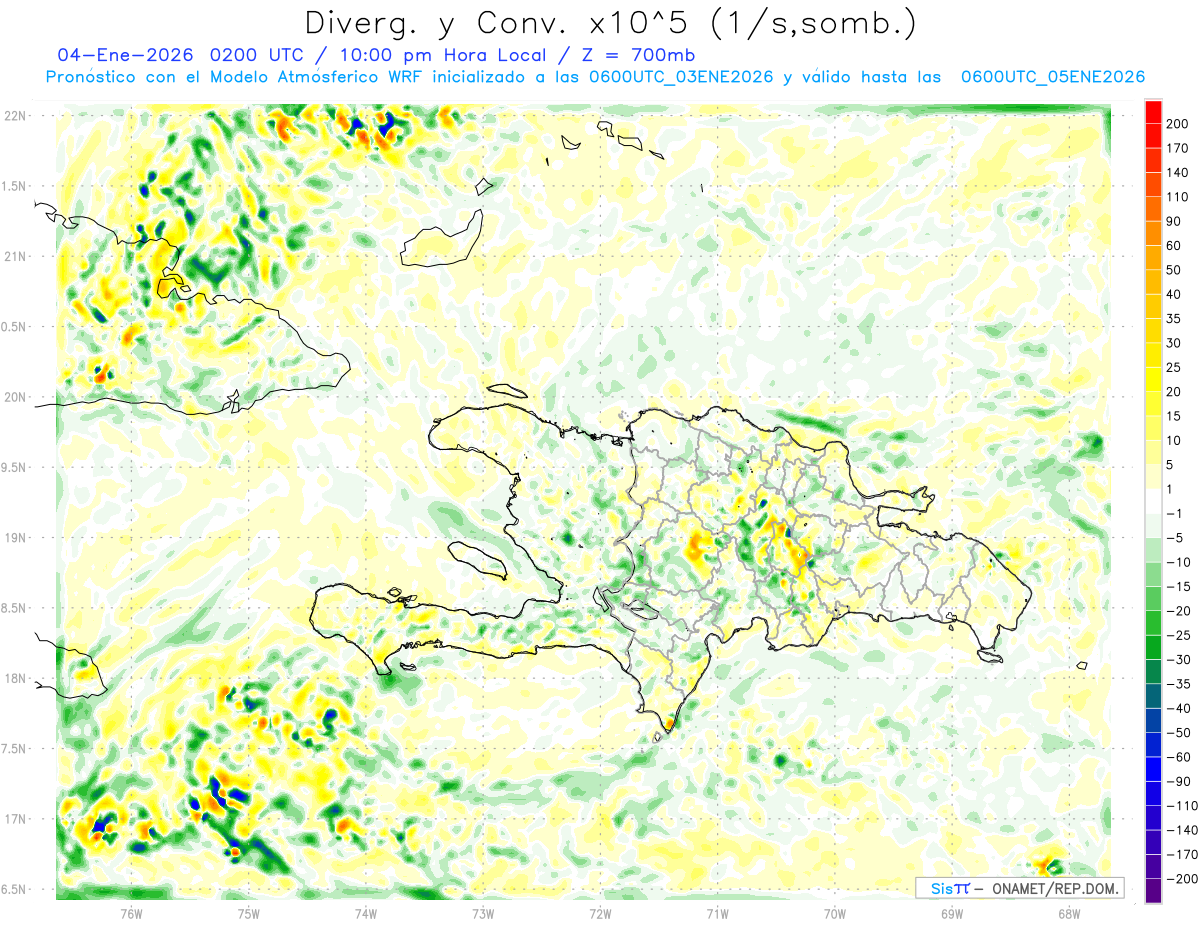Click the '-110' color scale value
The height and width of the screenshot is (927, 1200).
[1181, 806]
